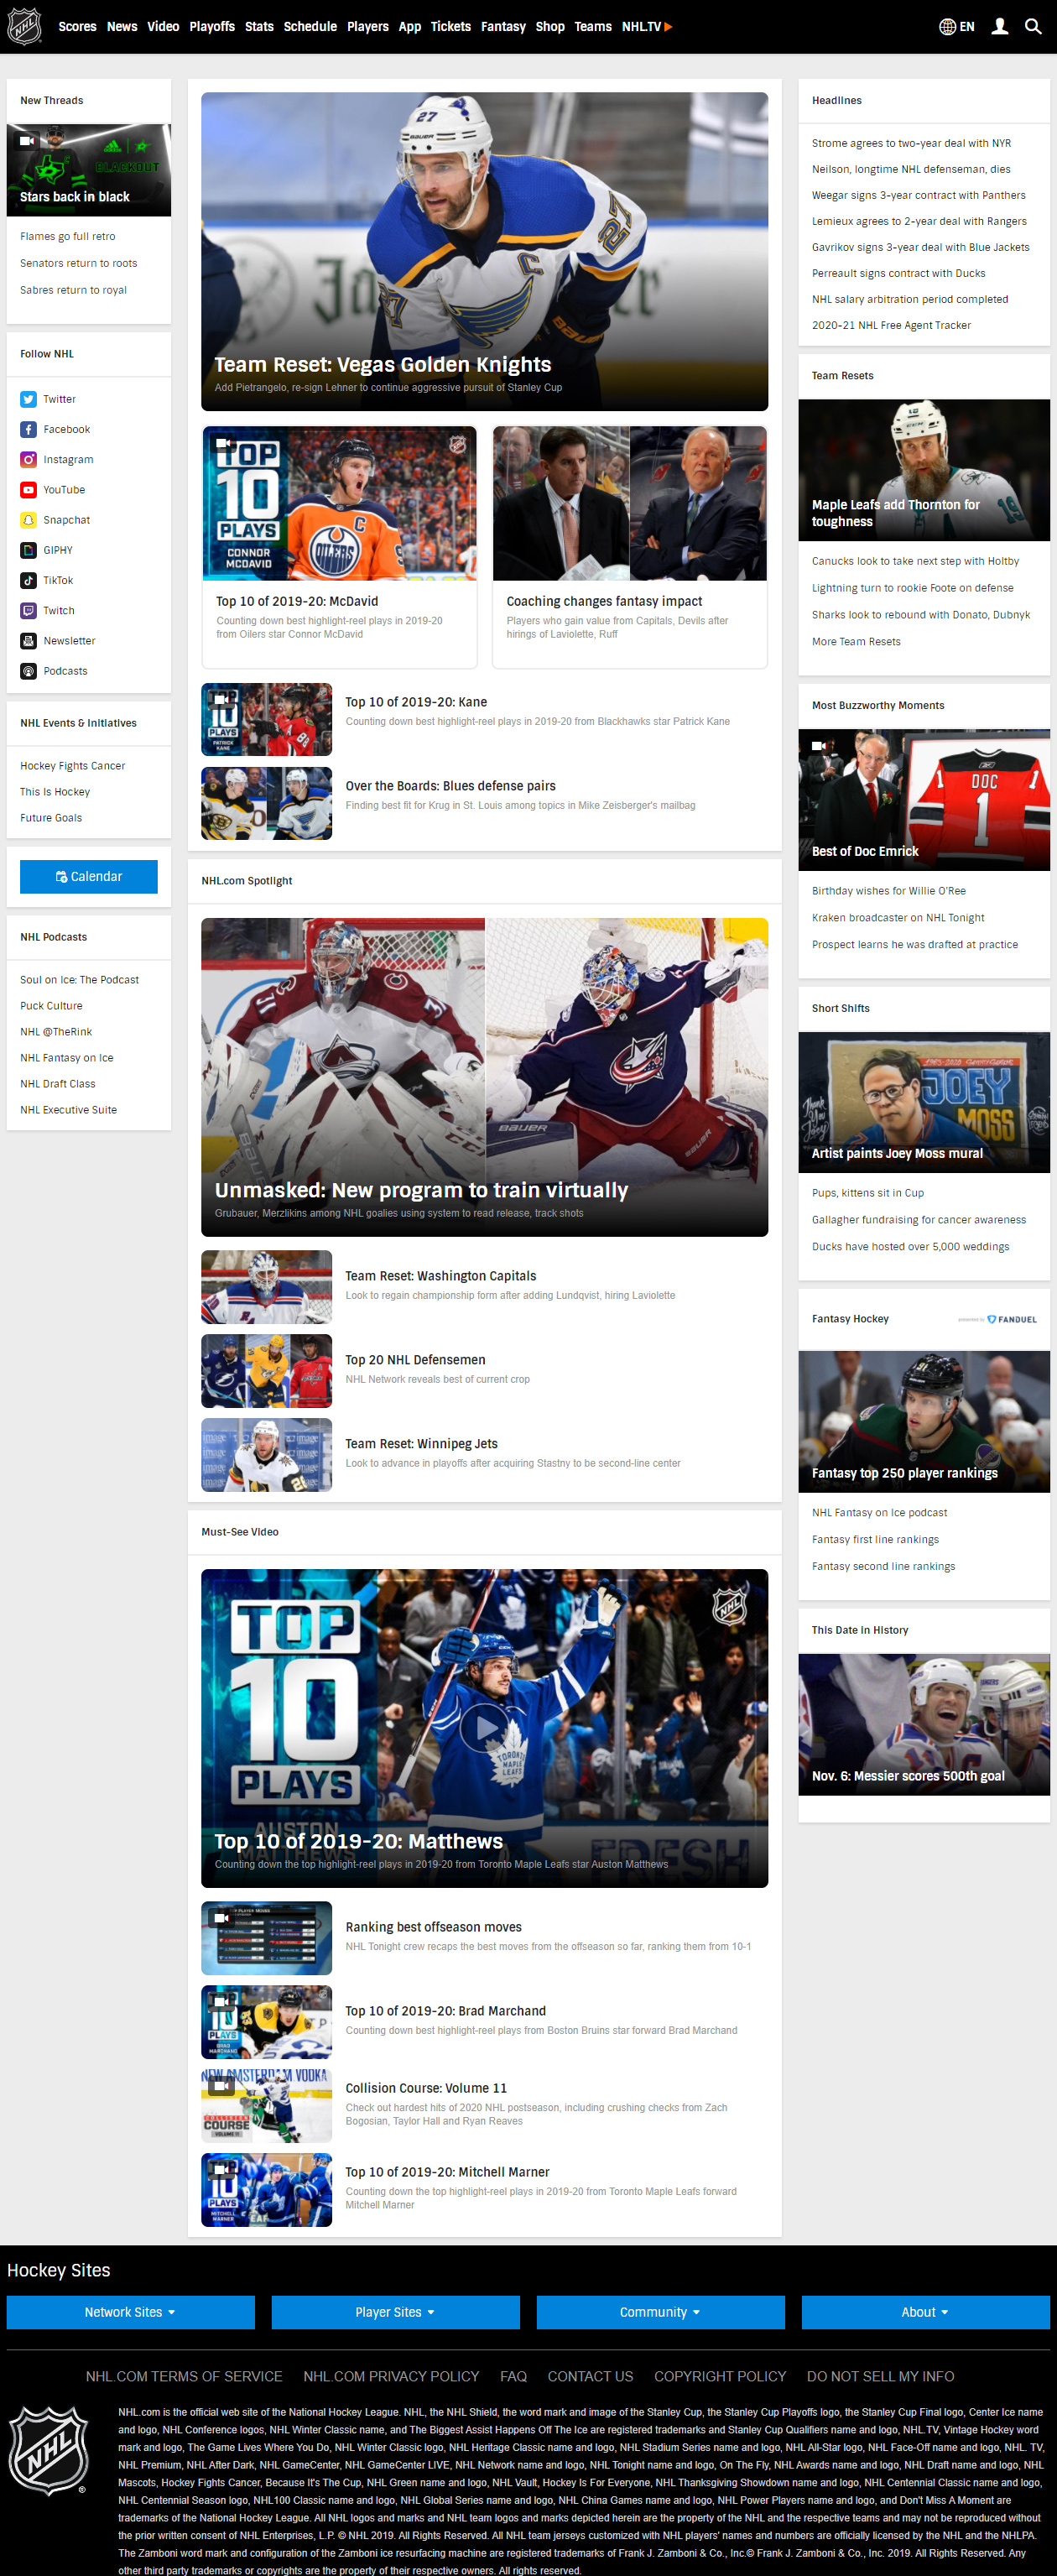Open Birthday wishes for Willie O'Ree link

[889, 891]
